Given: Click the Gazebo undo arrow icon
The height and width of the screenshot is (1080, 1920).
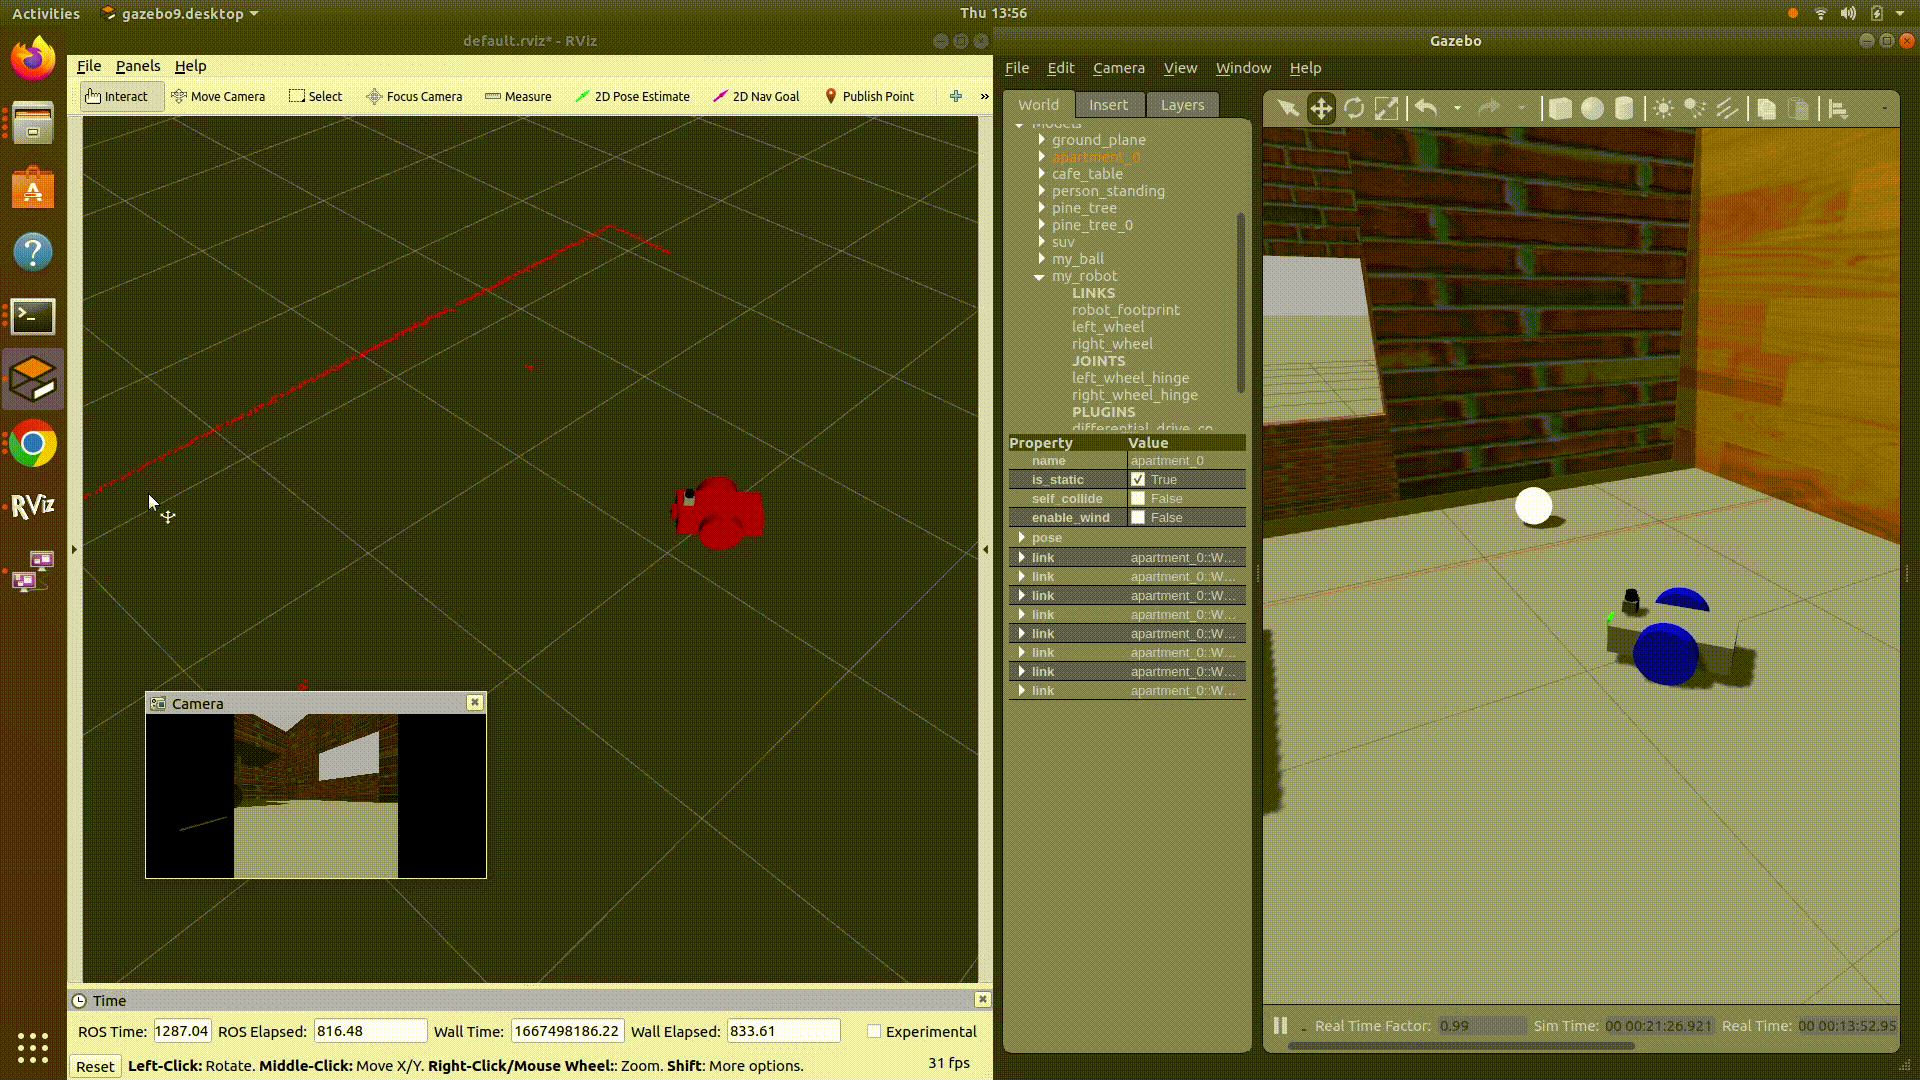Looking at the screenshot, I should click(1426, 108).
